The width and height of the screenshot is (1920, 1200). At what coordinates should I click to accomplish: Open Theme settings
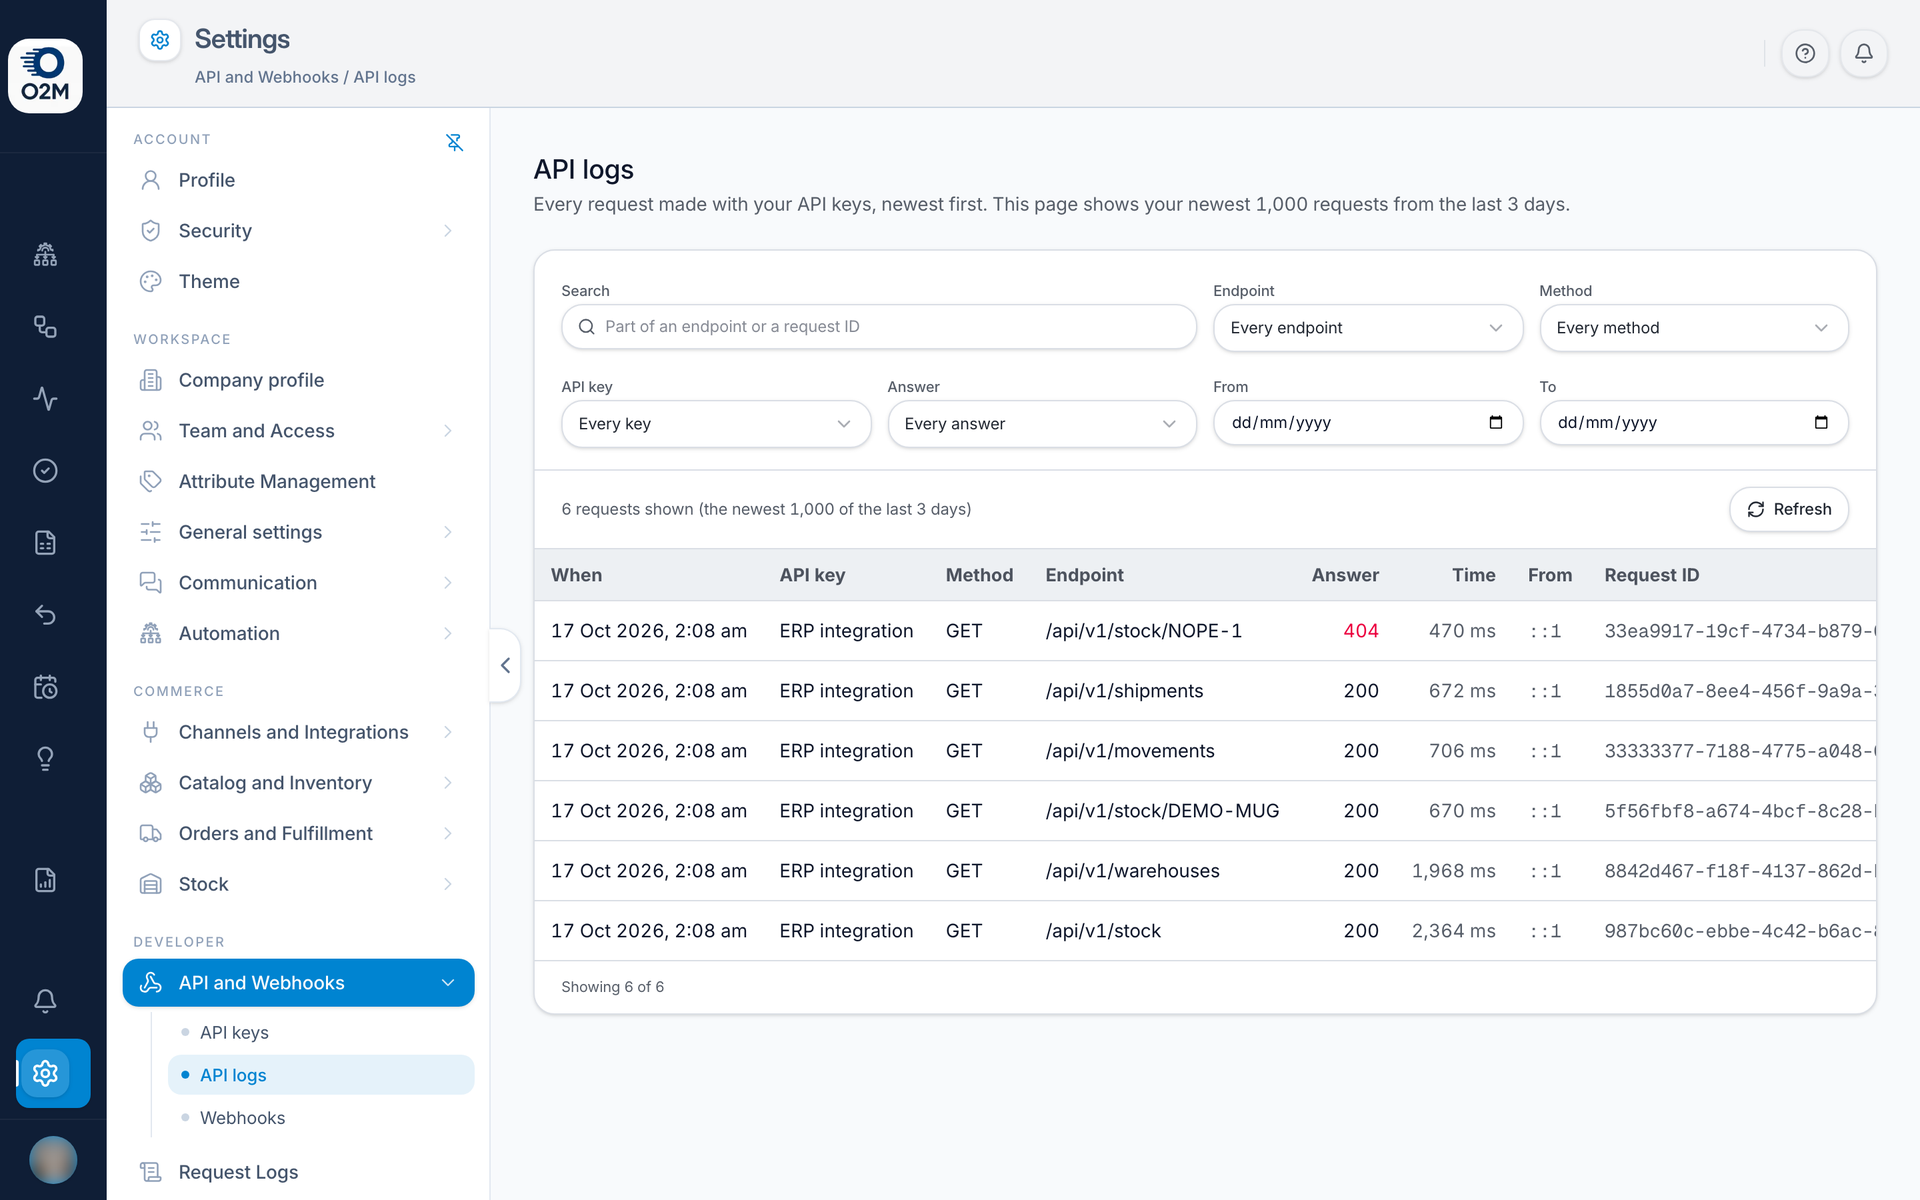(x=298, y=281)
